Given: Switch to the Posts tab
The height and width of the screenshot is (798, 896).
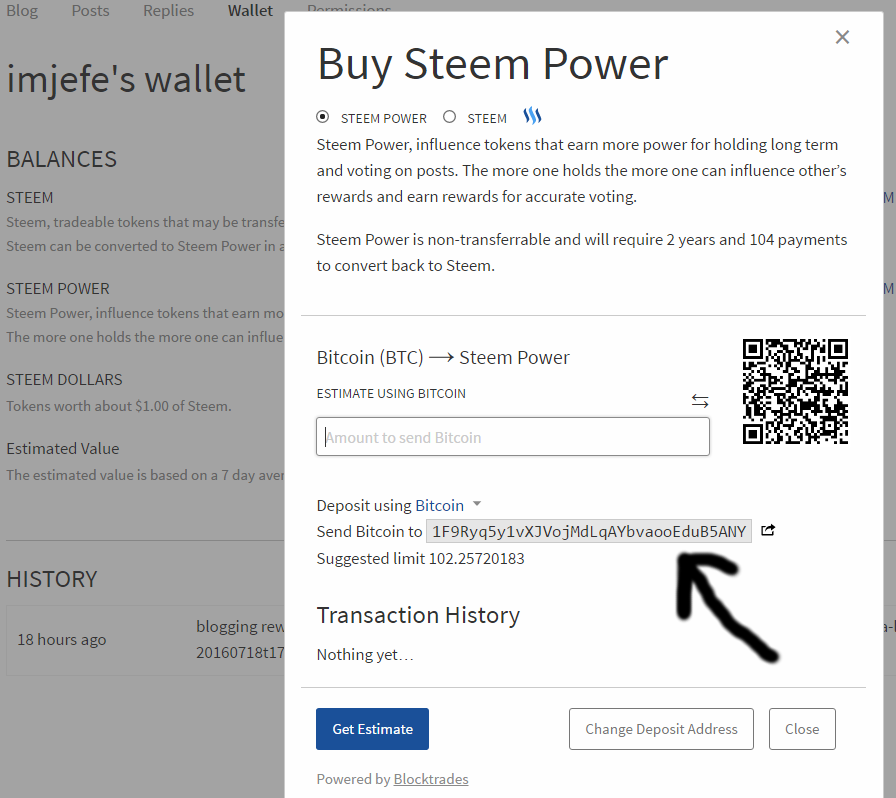Looking at the screenshot, I should tap(90, 10).
